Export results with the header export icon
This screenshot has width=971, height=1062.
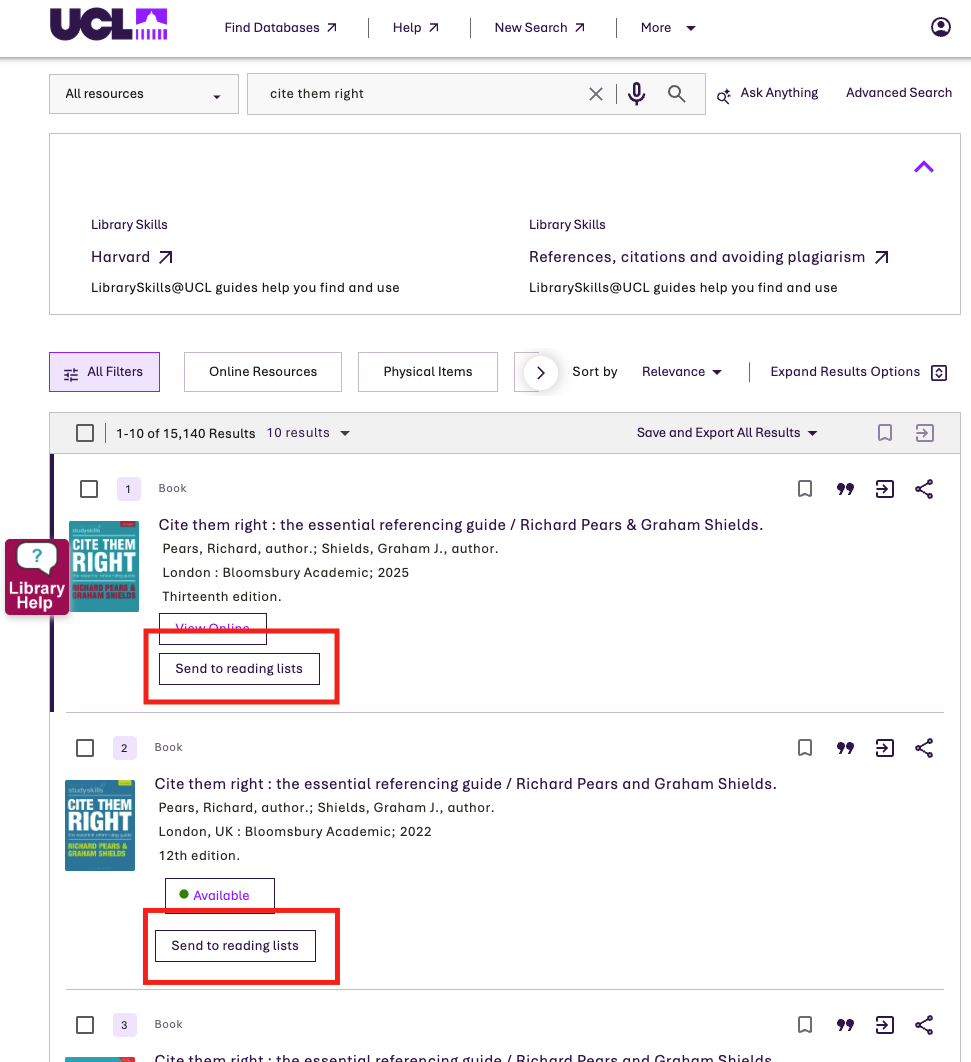pos(924,433)
